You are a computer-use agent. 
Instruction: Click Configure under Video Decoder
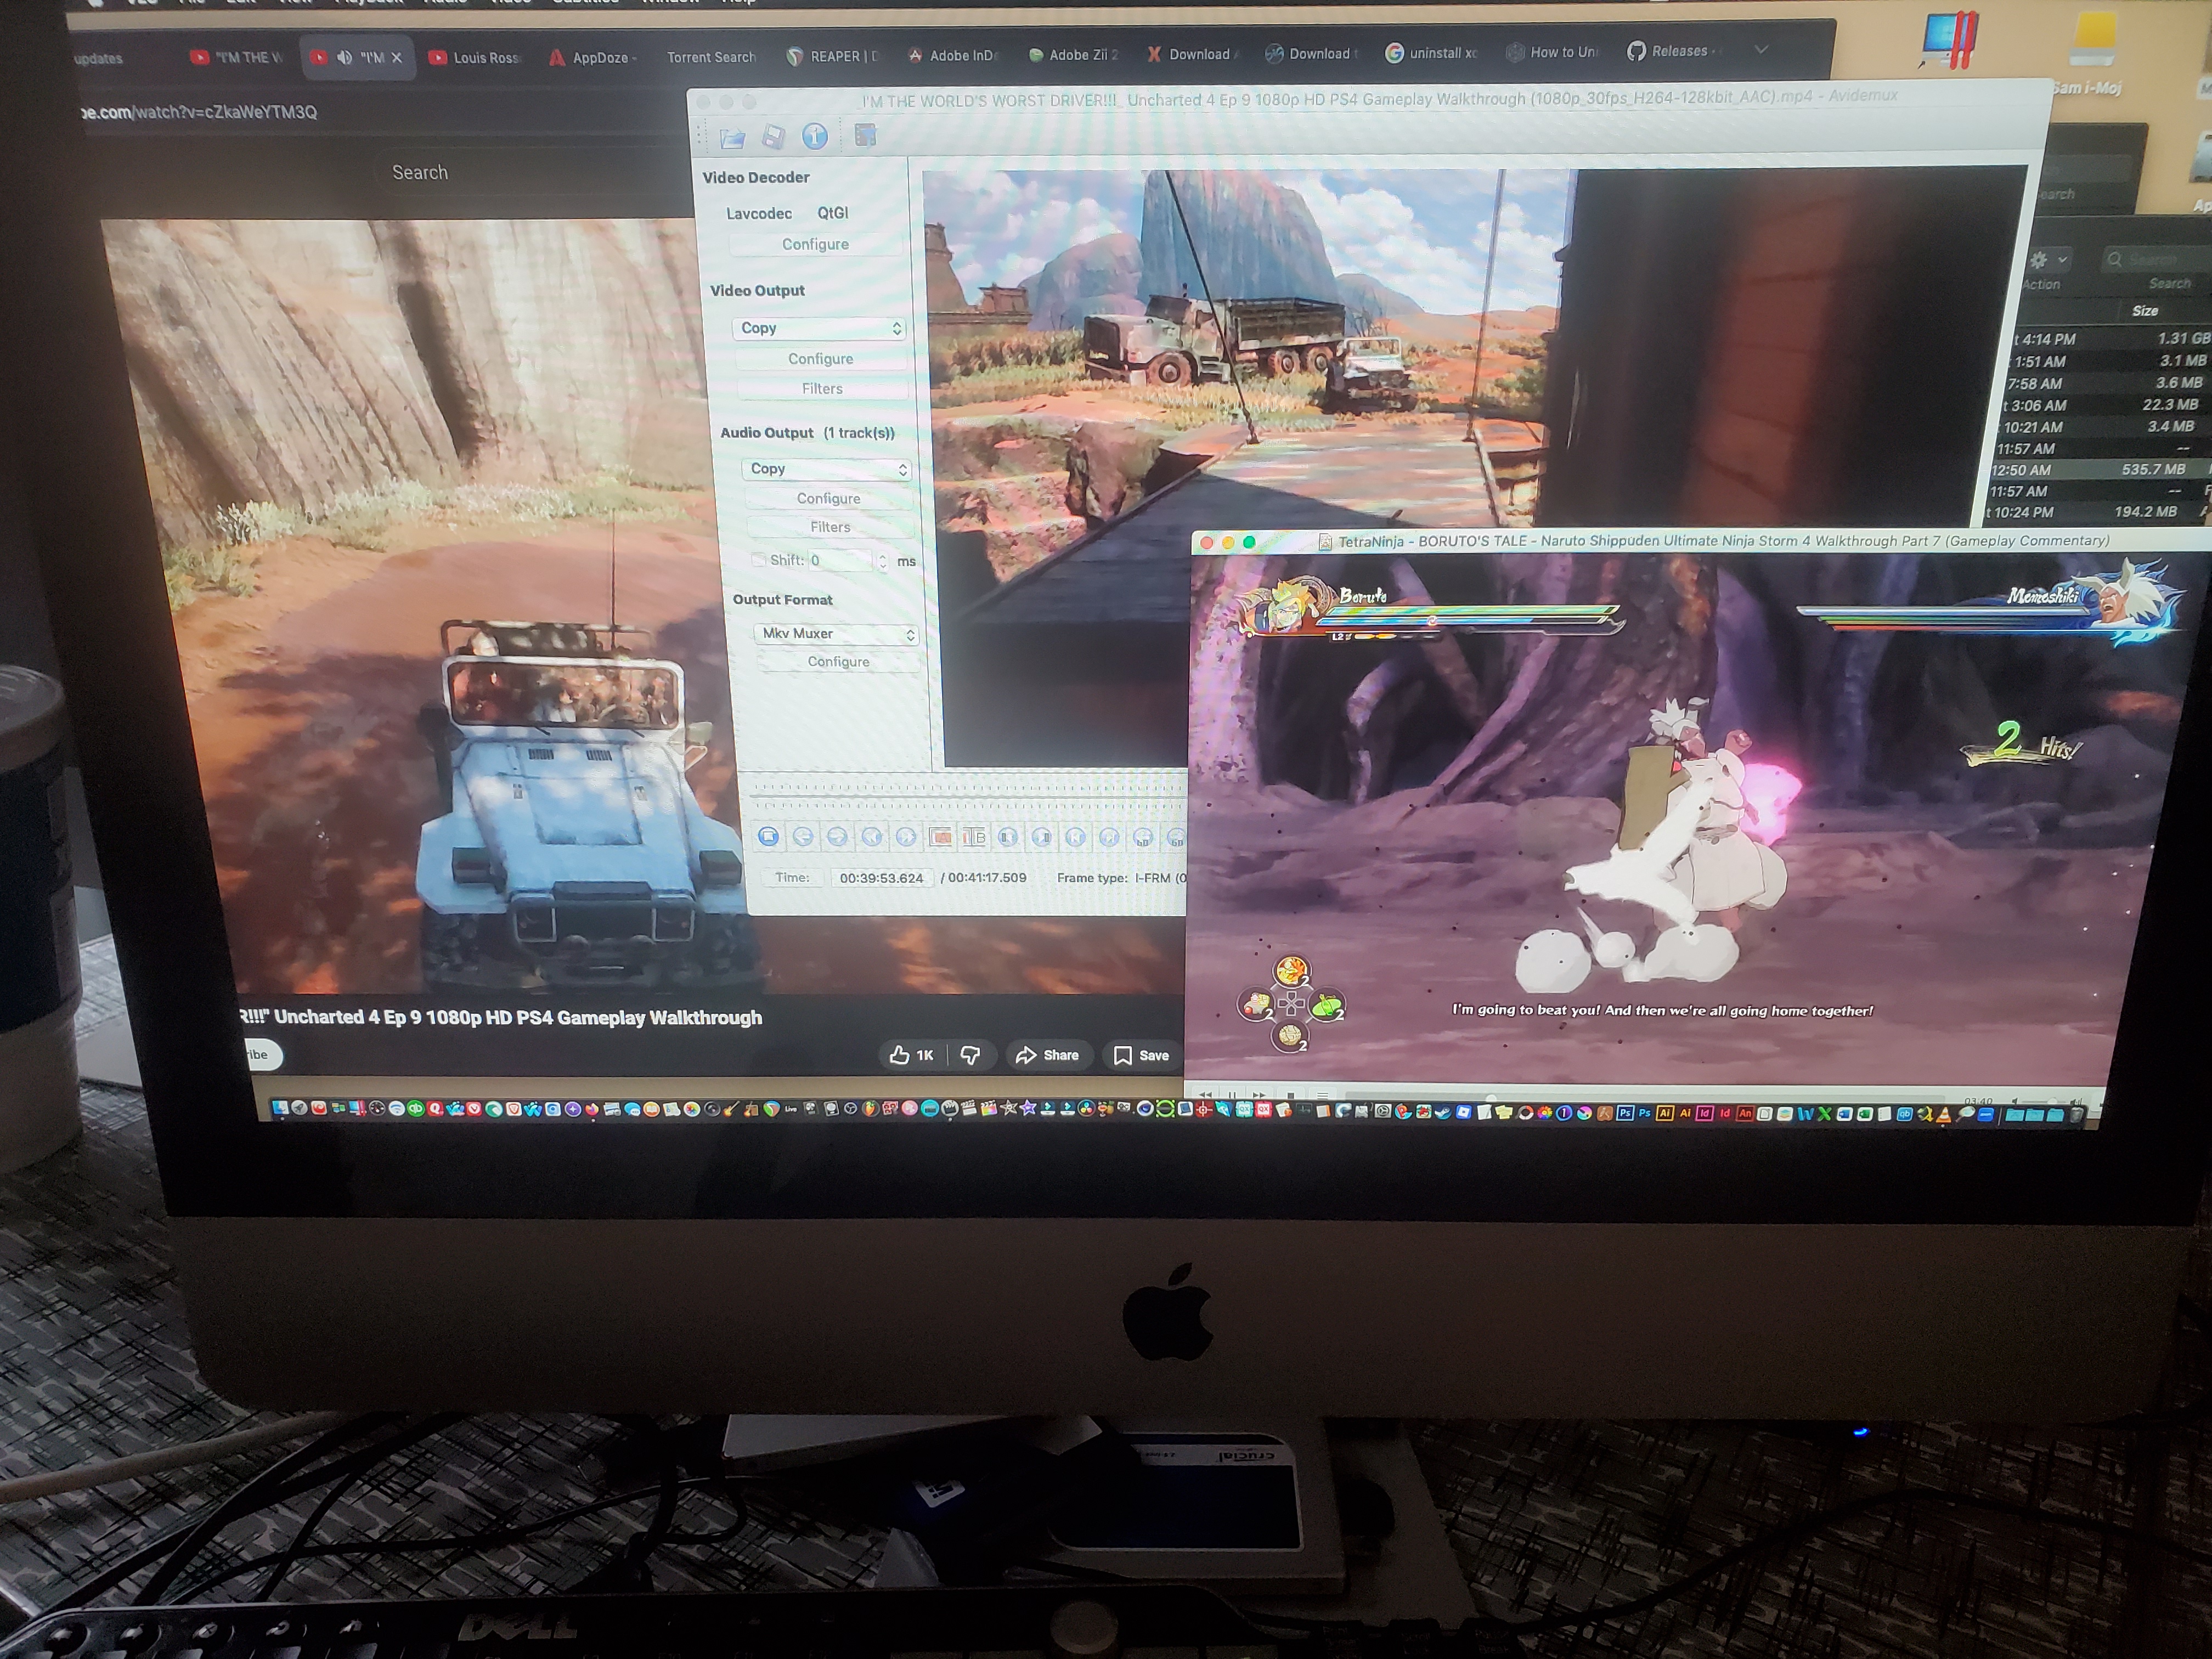point(815,244)
